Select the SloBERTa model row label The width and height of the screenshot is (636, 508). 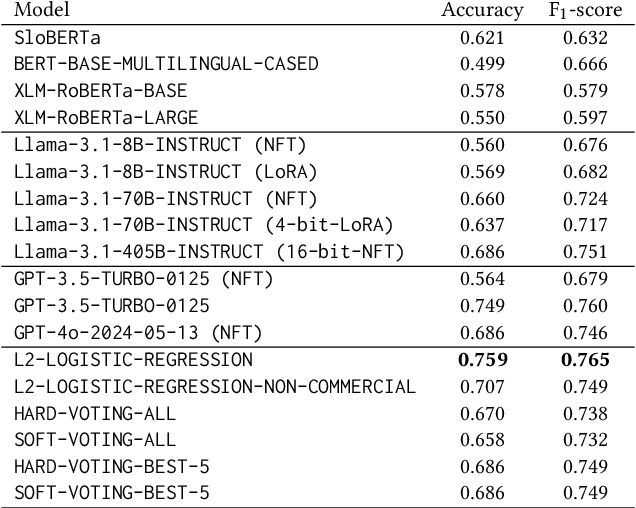[57, 38]
